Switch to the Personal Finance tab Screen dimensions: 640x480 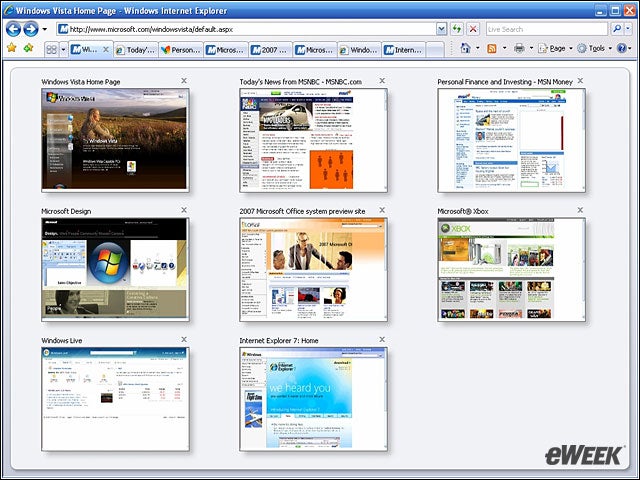click(x=180, y=50)
